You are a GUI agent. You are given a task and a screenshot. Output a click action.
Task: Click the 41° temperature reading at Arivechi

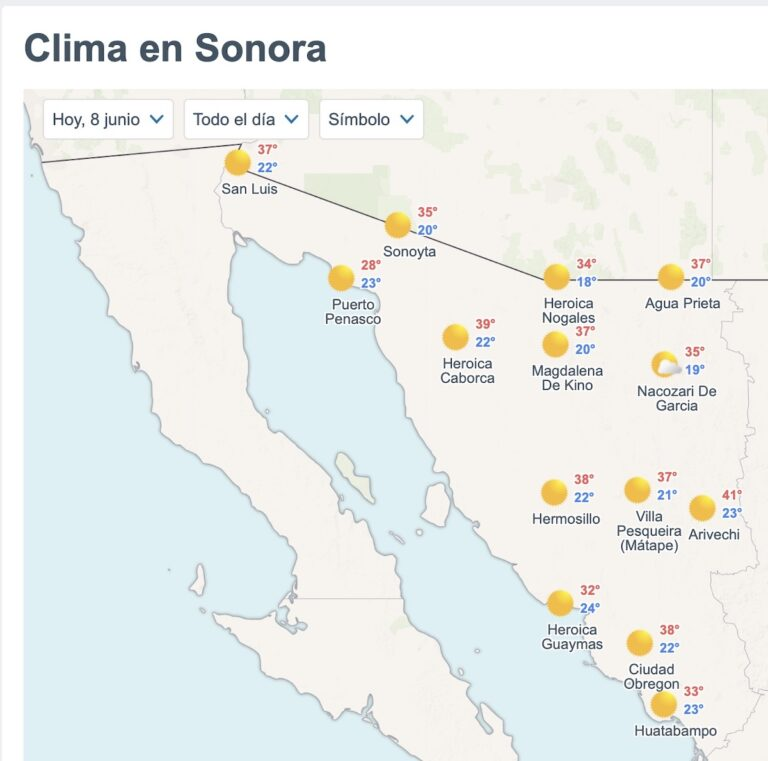732,495
